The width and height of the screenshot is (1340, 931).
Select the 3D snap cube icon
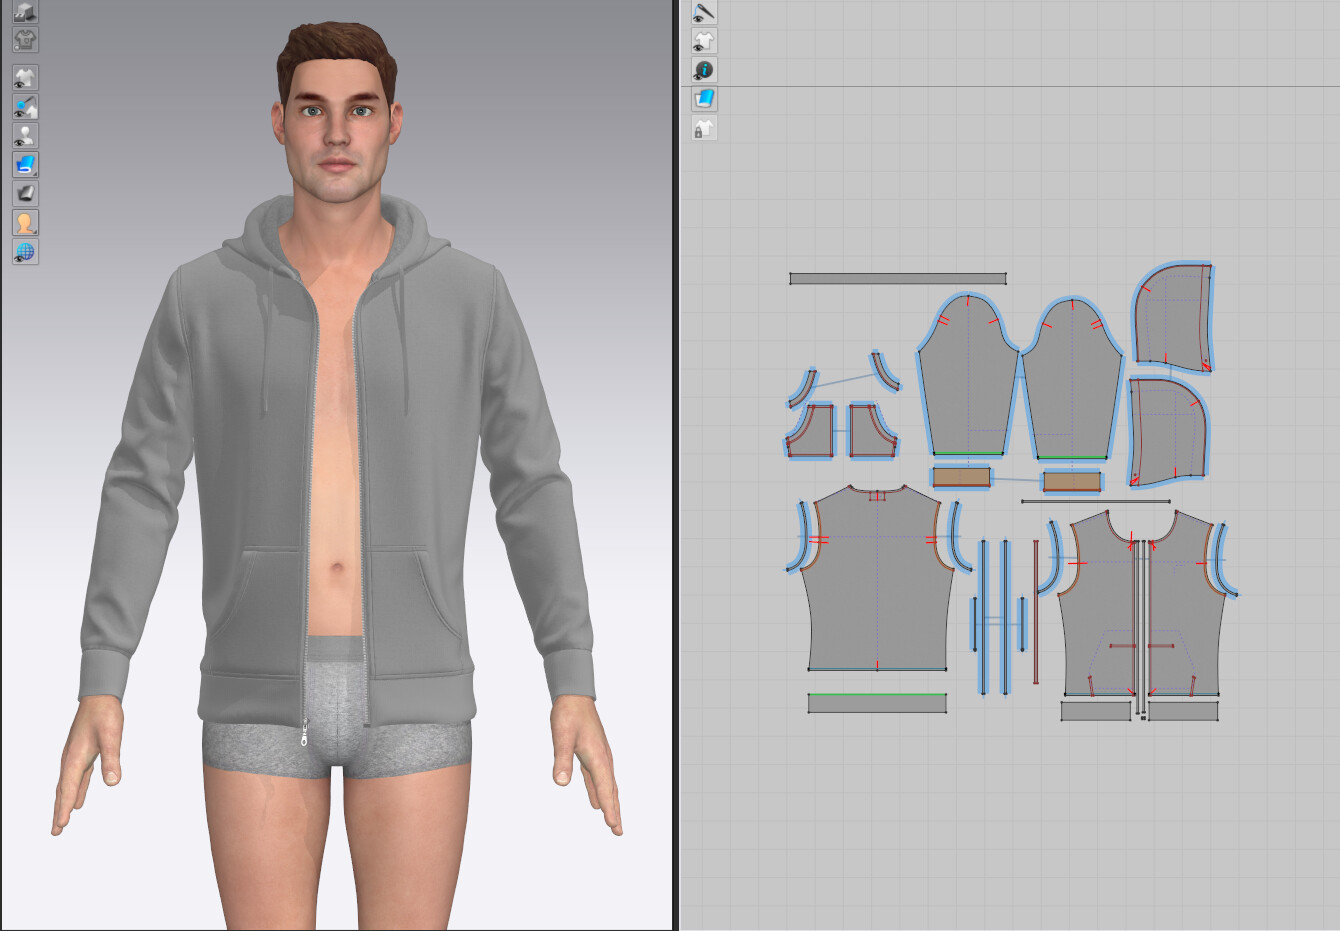24,12
